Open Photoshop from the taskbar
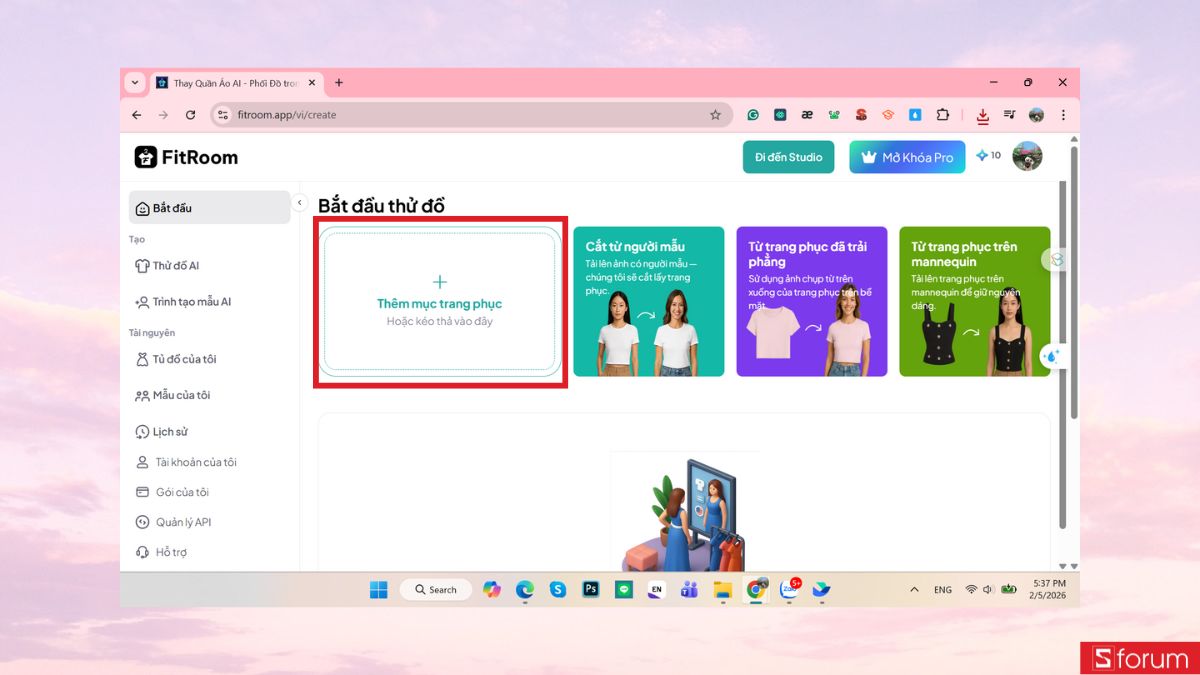The height and width of the screenshot is (675, 1200). [x=591, y=590]
